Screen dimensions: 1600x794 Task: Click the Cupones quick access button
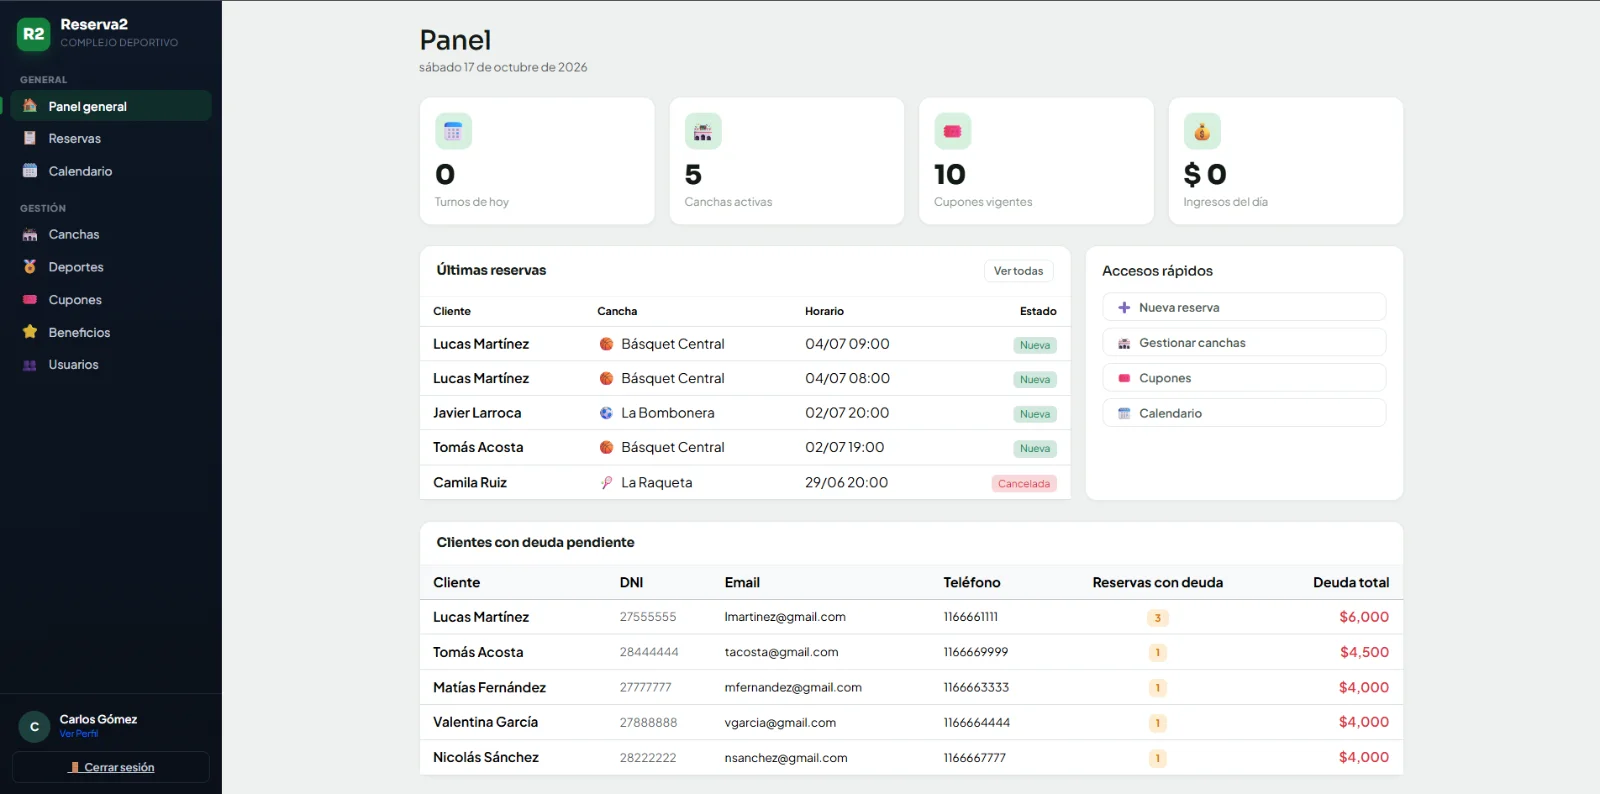click(x=1244, y=378)
